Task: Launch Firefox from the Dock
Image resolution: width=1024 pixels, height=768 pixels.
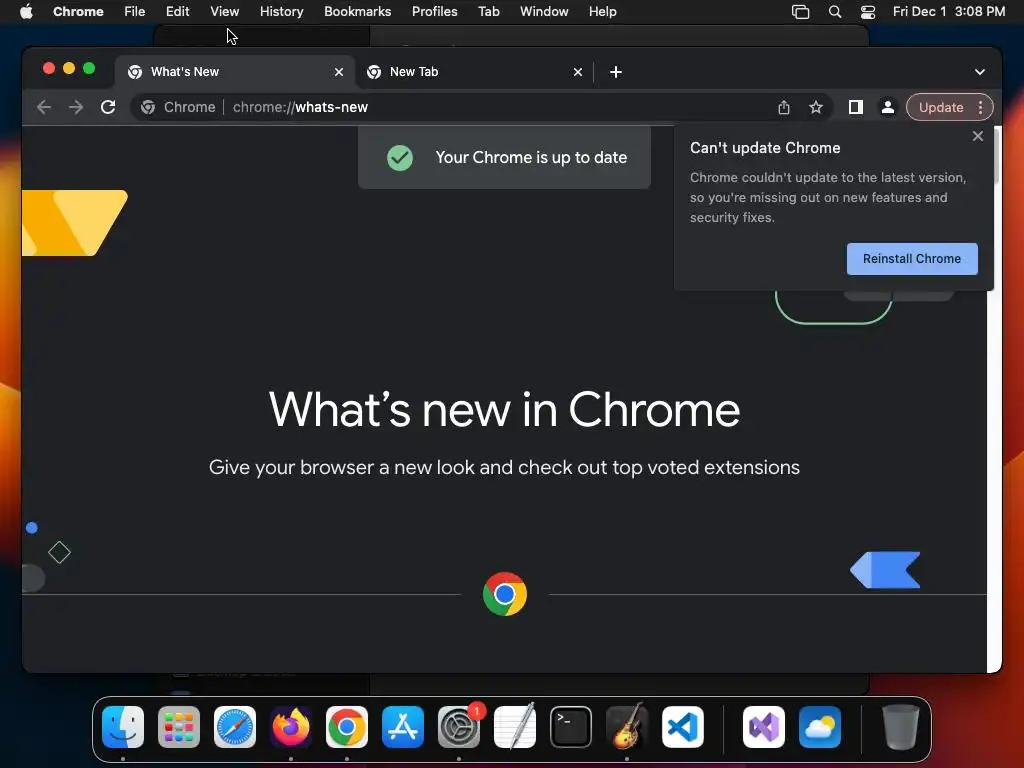Action: coord(291,727)
